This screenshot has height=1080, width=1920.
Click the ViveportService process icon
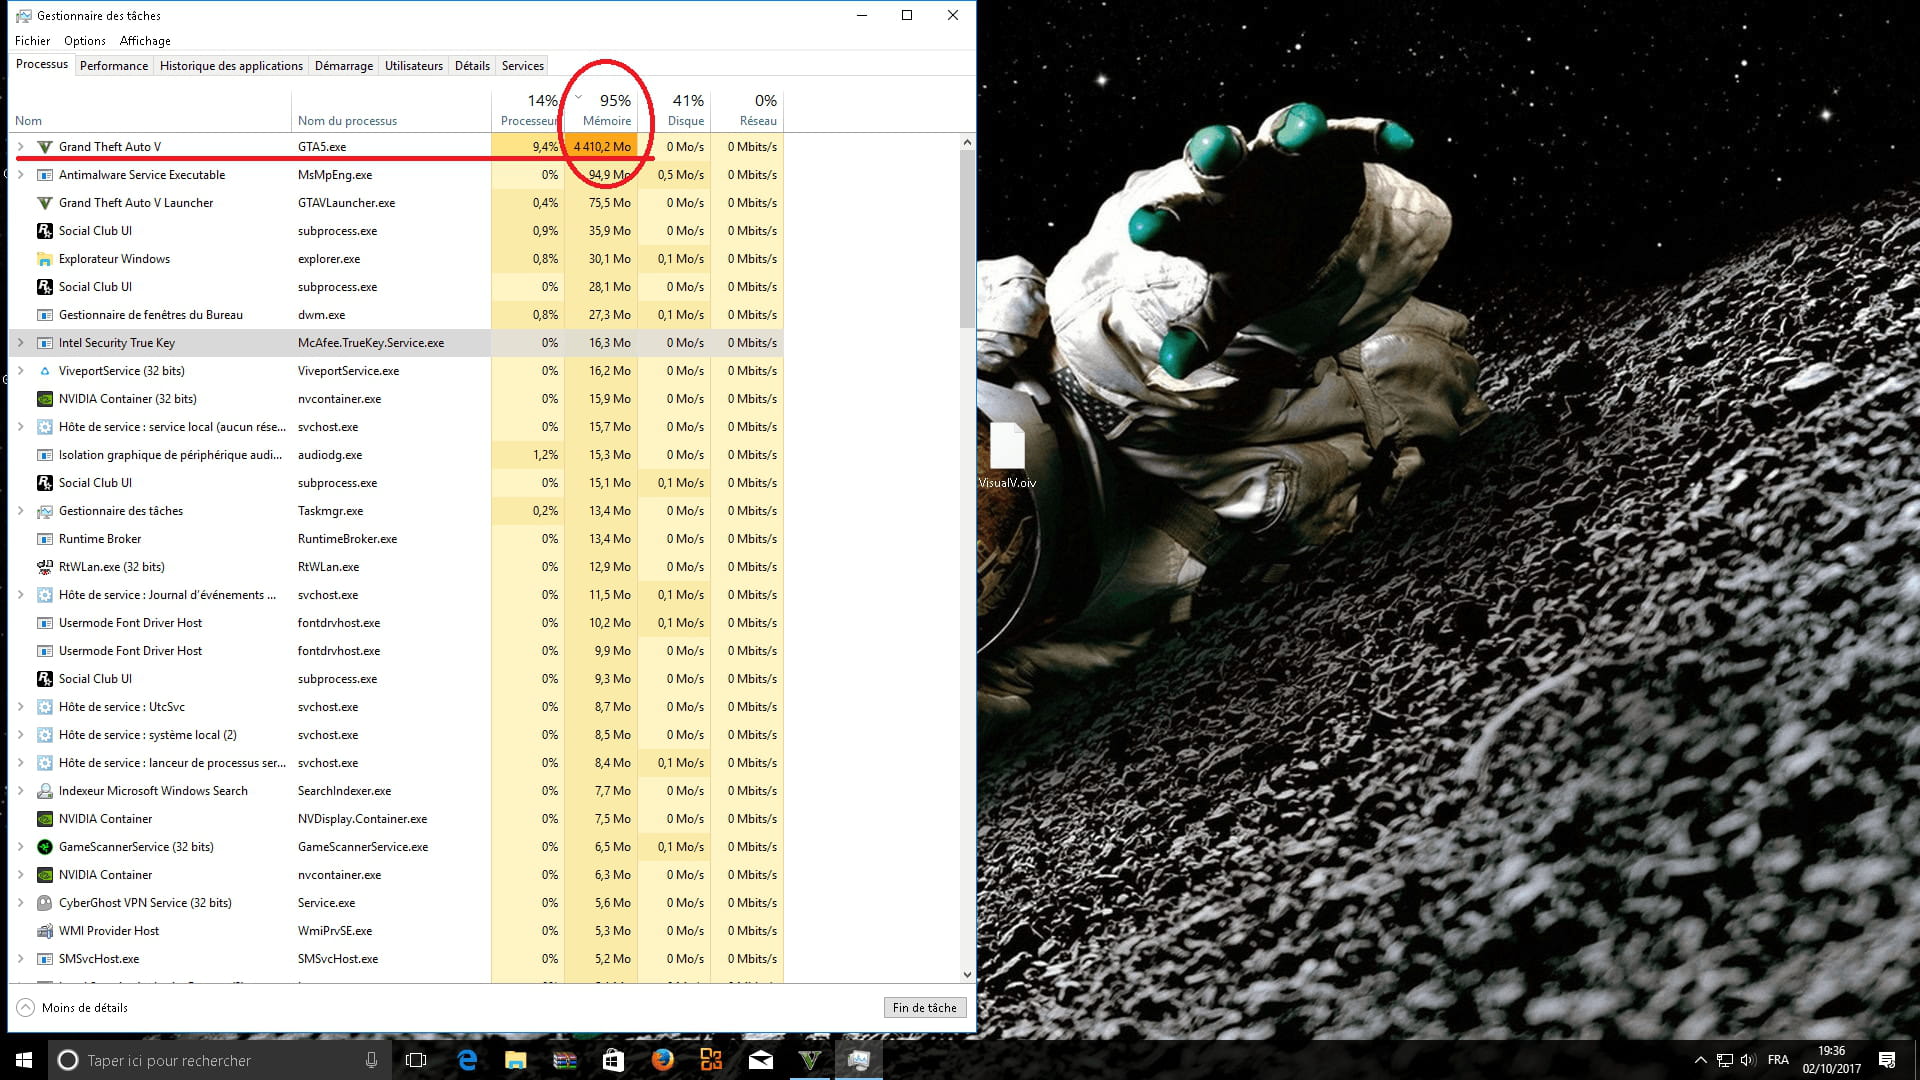point(45,371)
